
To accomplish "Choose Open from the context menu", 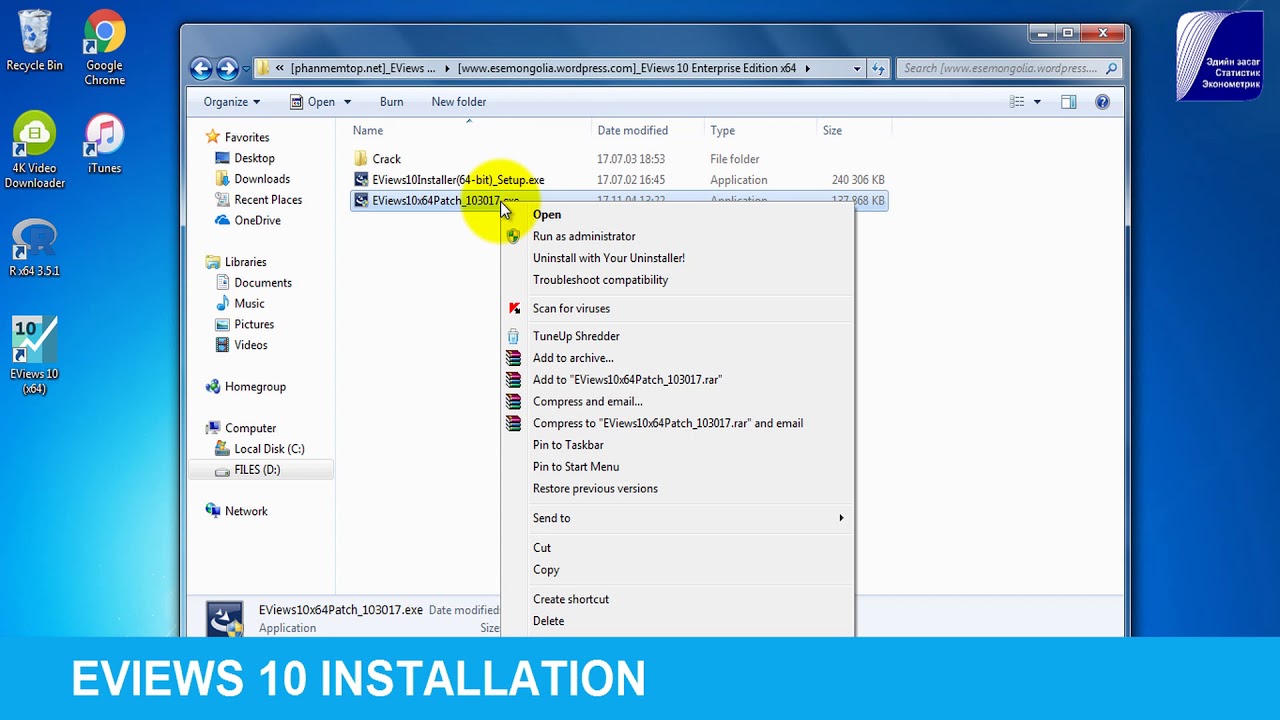I will coord(547,214).
